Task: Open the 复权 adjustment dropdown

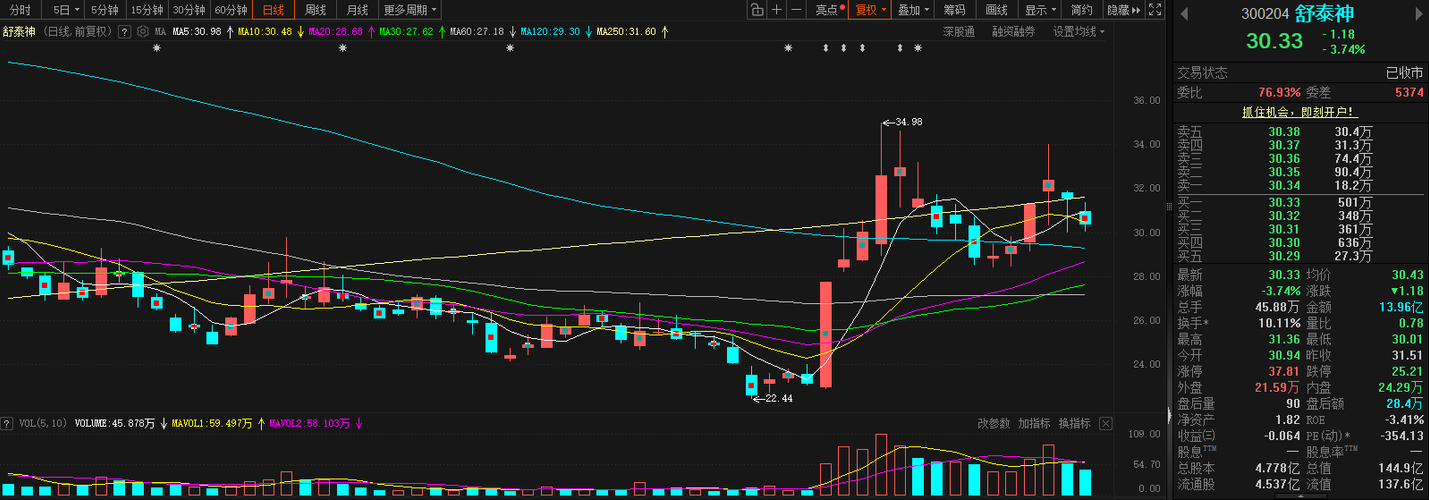Action: click(x=871, y=10)
